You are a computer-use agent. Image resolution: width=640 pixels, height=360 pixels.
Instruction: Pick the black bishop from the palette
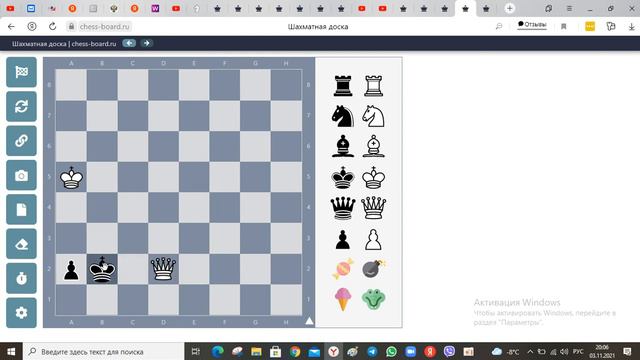[x=343, y=146]
